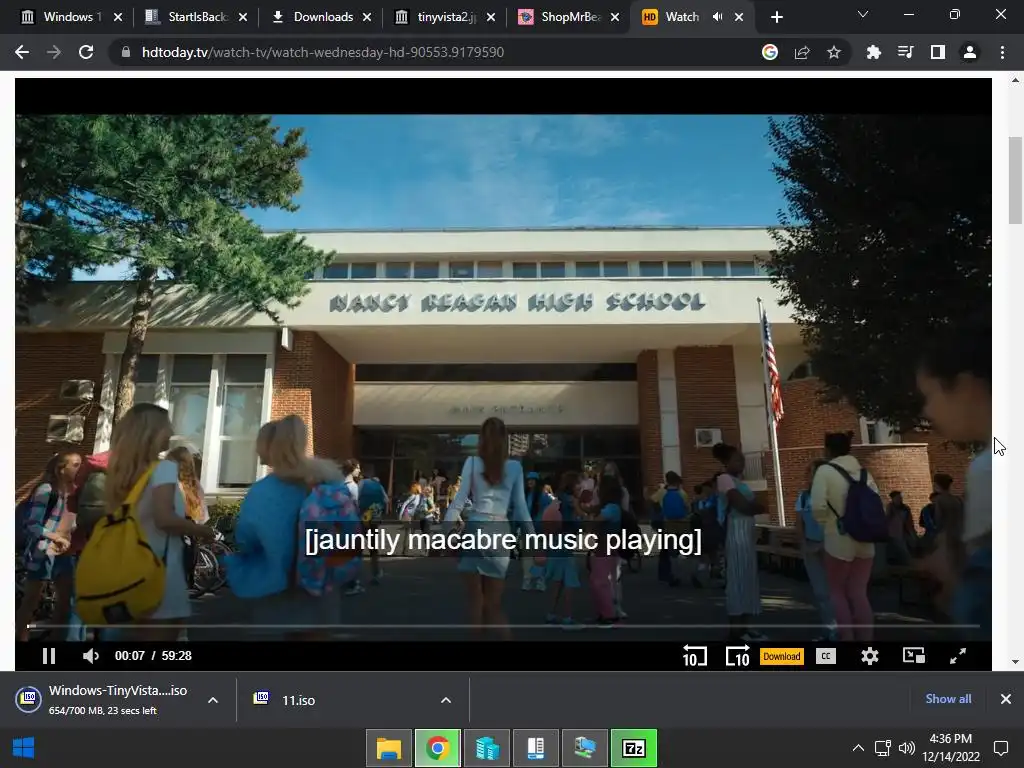
Task: Show hidden system tray icons
Action: 858,748
